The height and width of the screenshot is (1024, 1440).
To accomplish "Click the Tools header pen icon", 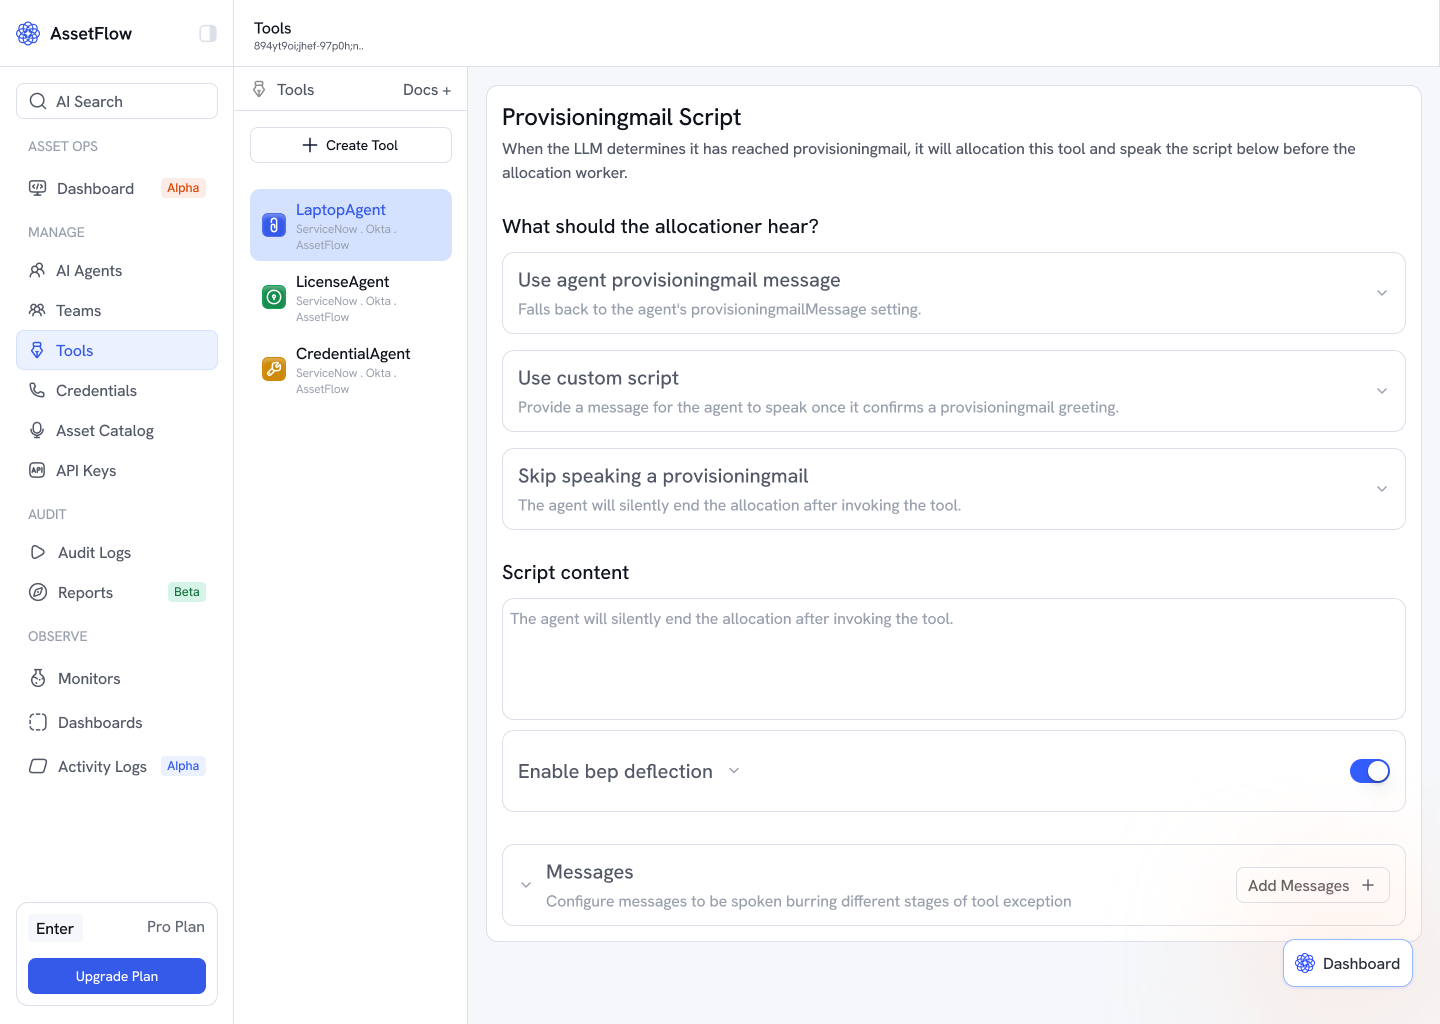I will (x=259, y=89).
